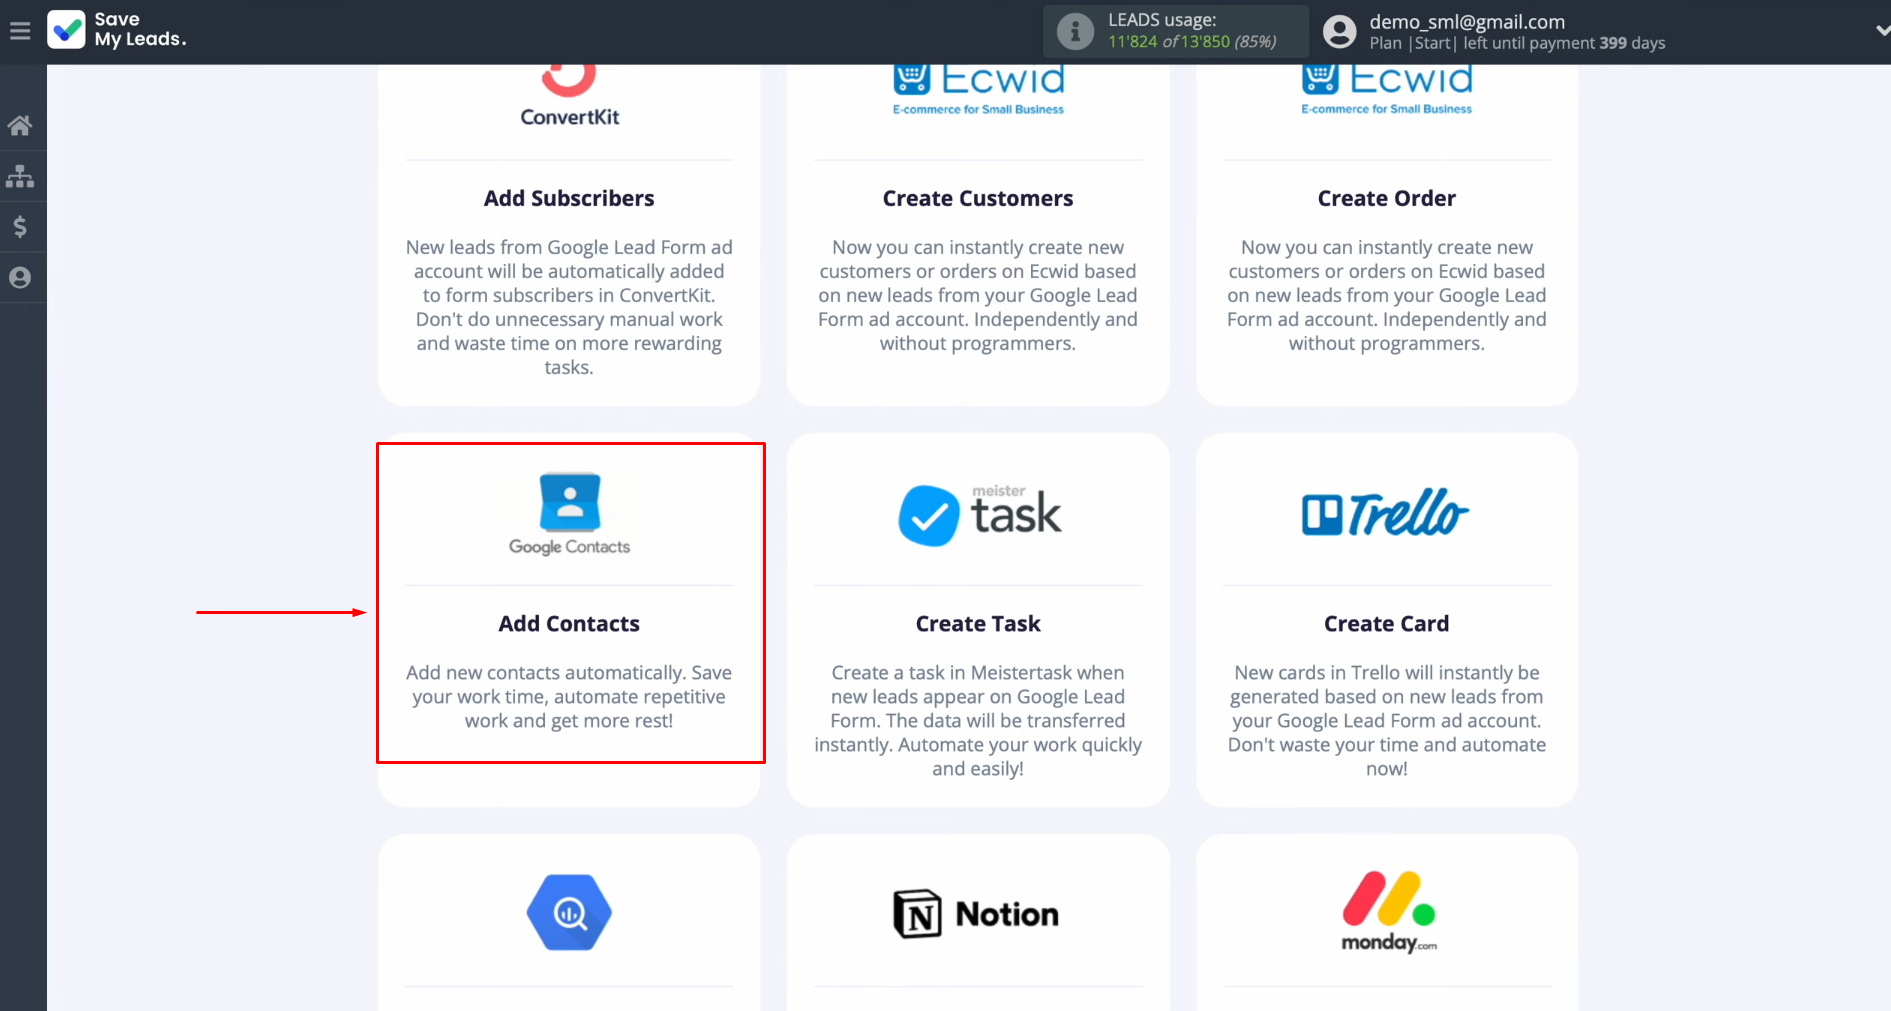Go to Home via sidebar house icon
1891x1011 pixels.
pos(20,126)
